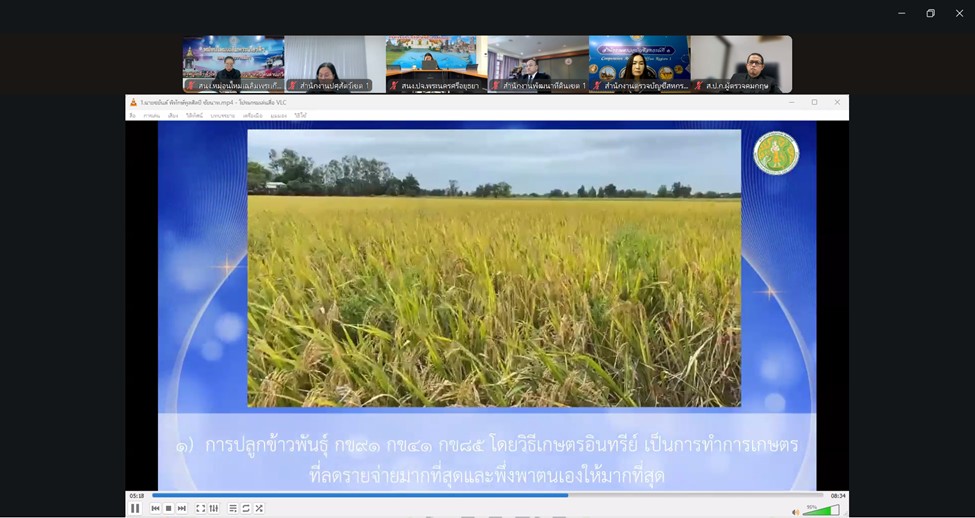This screenshot has width=975, height=518.
Task: Open the เครื่องมือ (Tools) menu
Action: (252, 116)
